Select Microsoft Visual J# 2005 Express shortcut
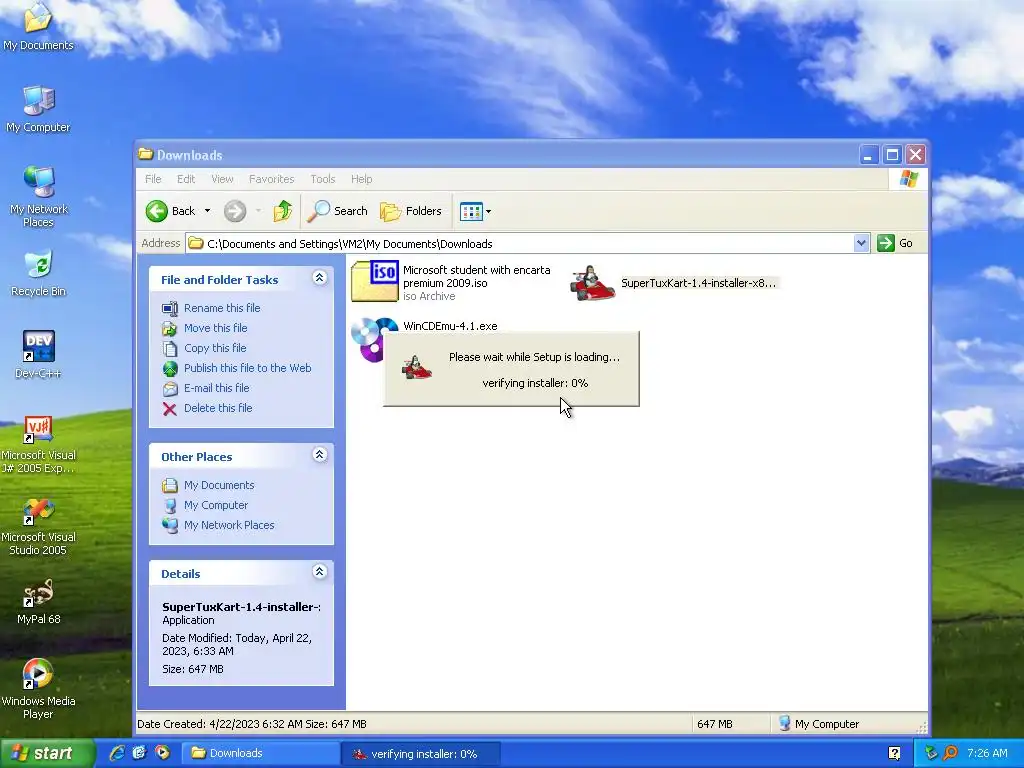This screenshot has height=768, width=1024. (x=38, y=444)
